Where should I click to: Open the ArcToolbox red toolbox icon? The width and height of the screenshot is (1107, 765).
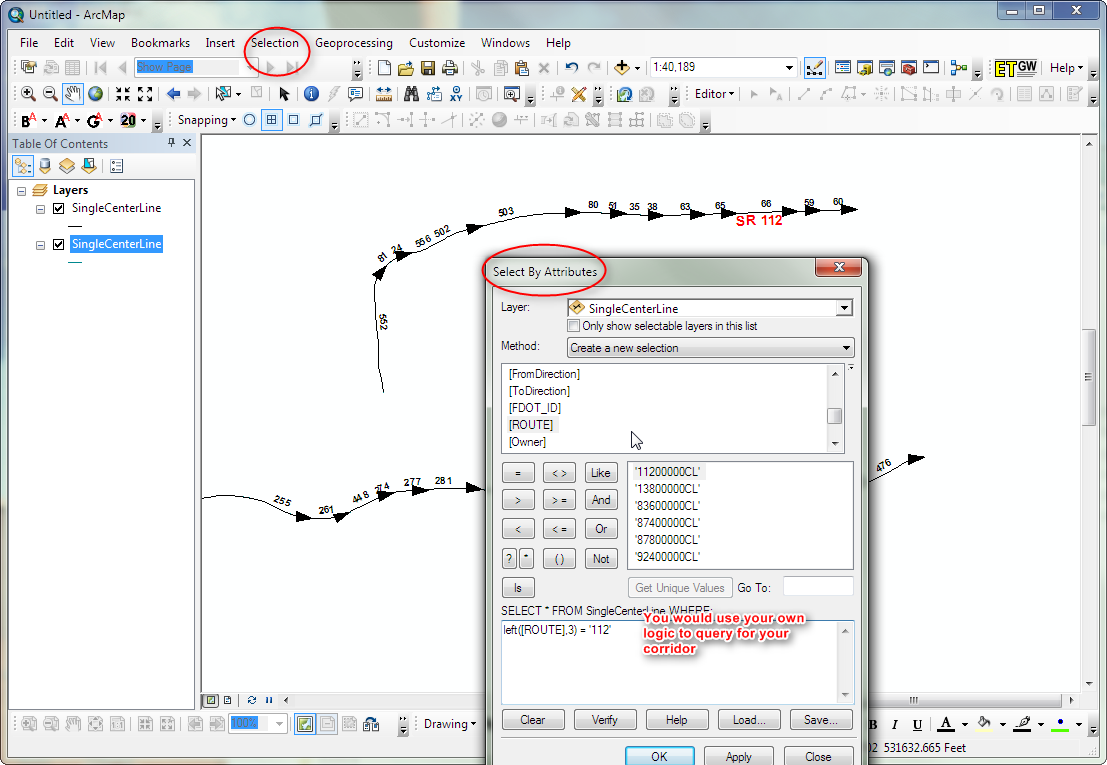[909, 68]
